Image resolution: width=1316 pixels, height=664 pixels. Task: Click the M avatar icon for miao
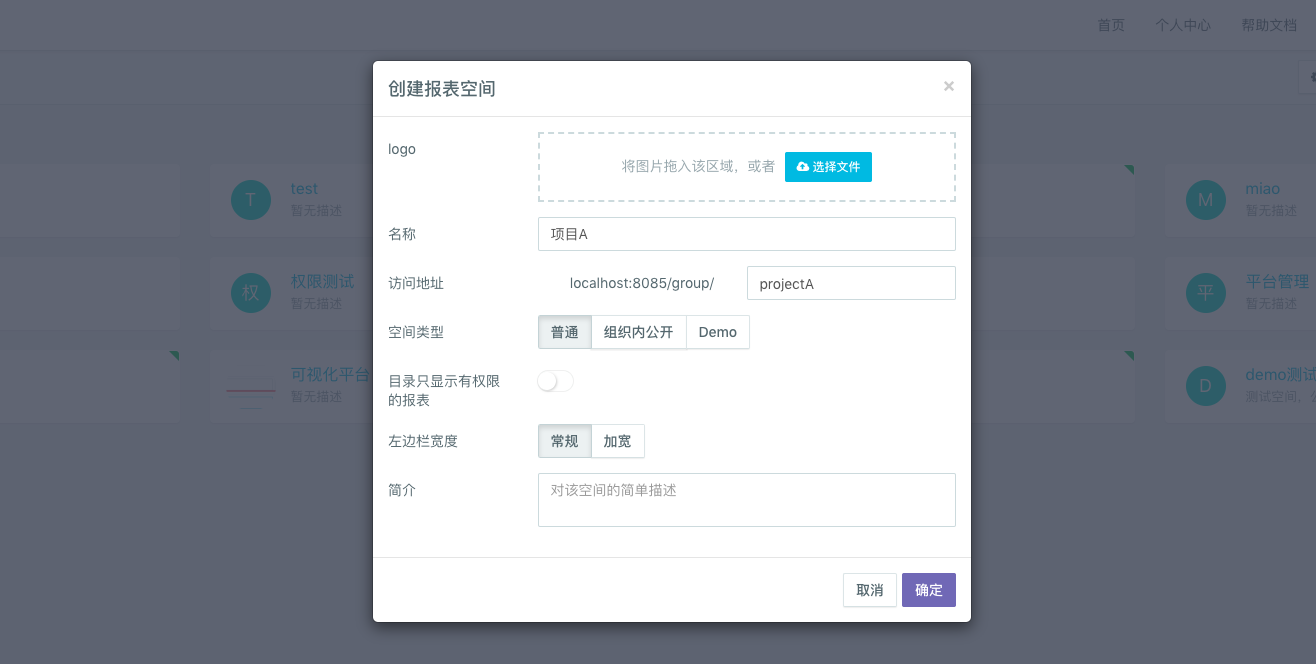tap(1205, 200)
